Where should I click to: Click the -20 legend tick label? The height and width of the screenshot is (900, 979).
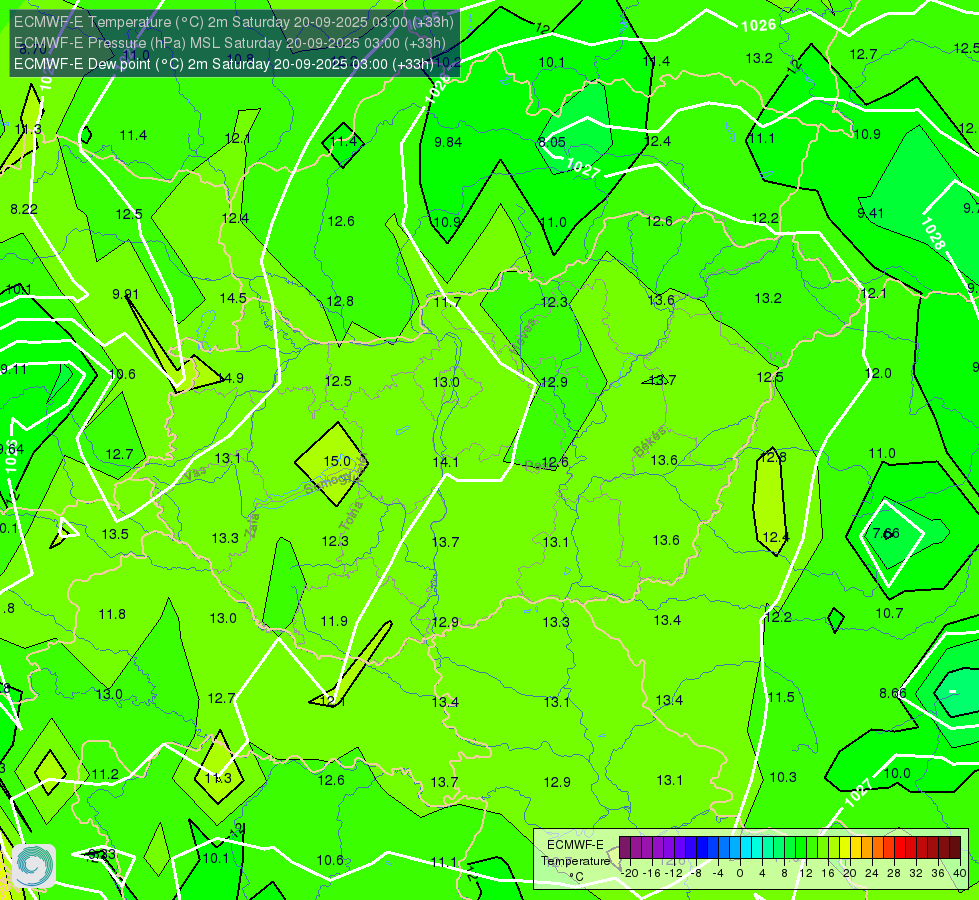(x=630, y=873)
